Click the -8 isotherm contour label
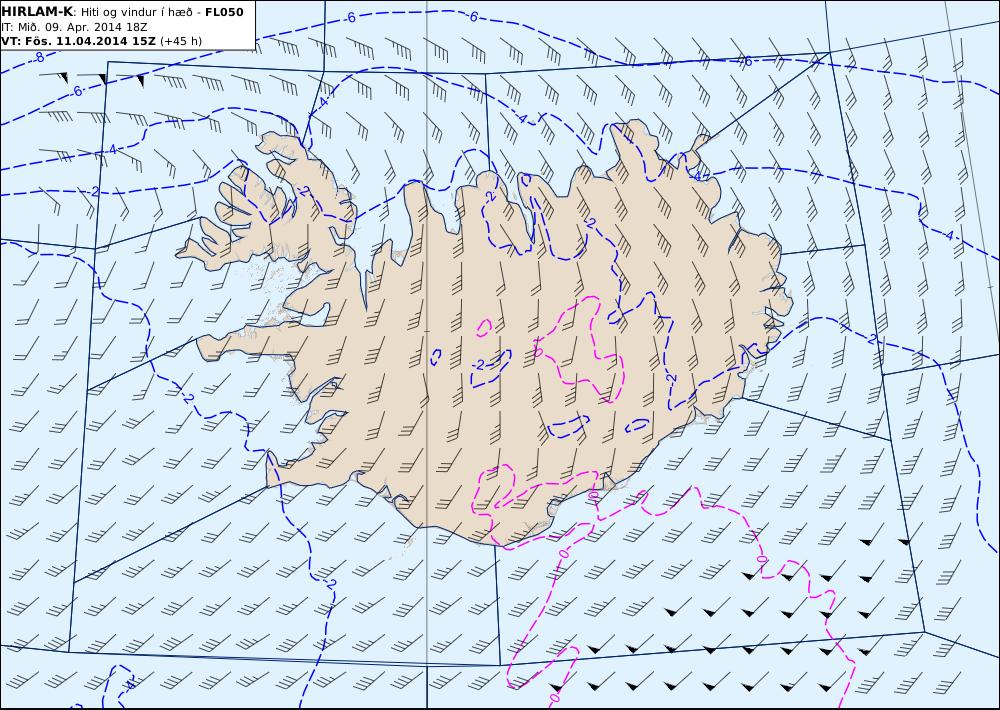This screenshot has width=1000, height=710. pos(38,58)
